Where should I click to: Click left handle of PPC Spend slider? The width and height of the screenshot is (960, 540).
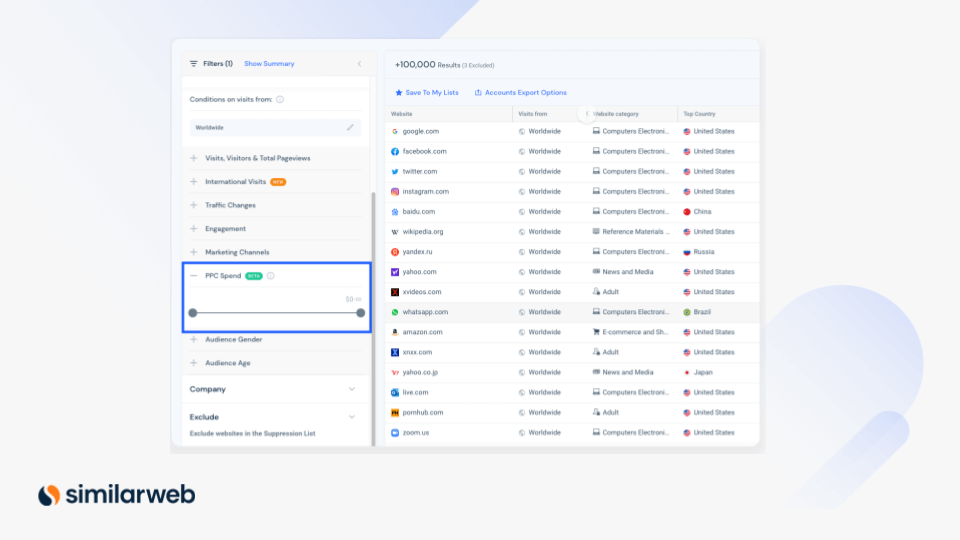[x=193, y=313]
